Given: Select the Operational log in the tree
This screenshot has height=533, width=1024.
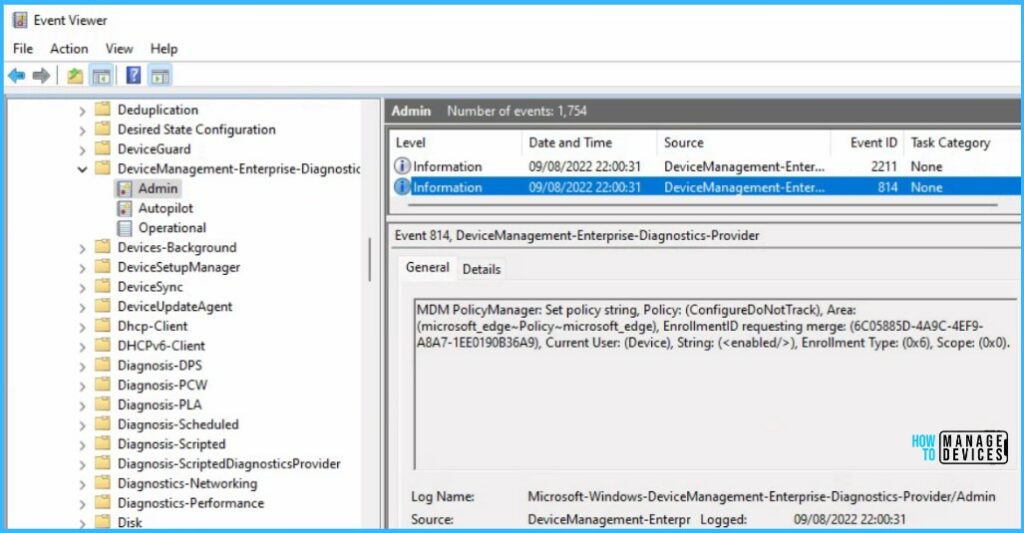Looking at the screenshot, I should tap(172, 228).
